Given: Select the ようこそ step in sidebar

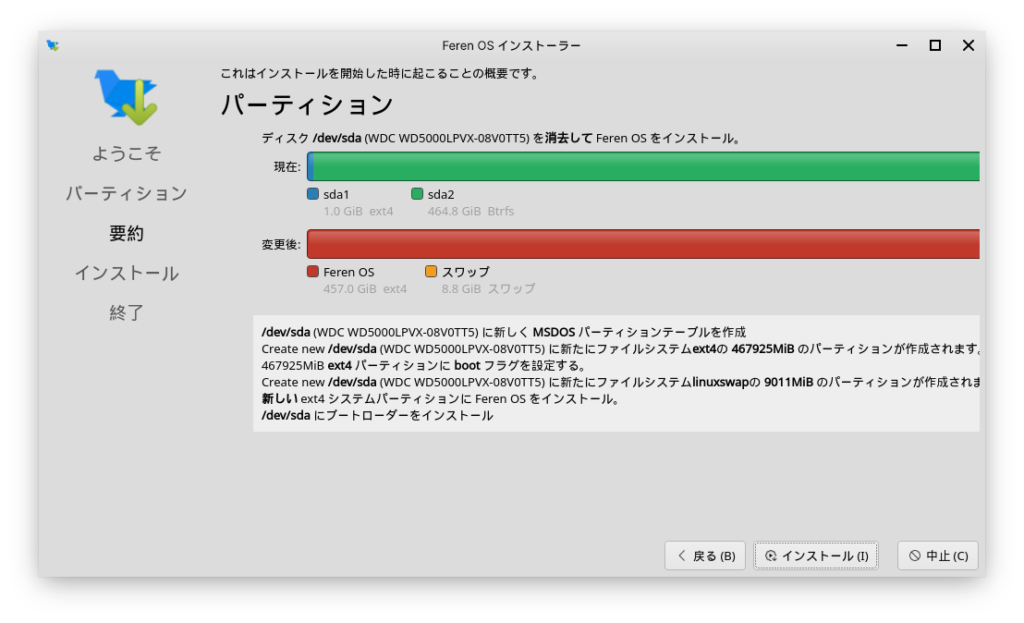Looking at the screenshot, I should (x=126, y=154).
